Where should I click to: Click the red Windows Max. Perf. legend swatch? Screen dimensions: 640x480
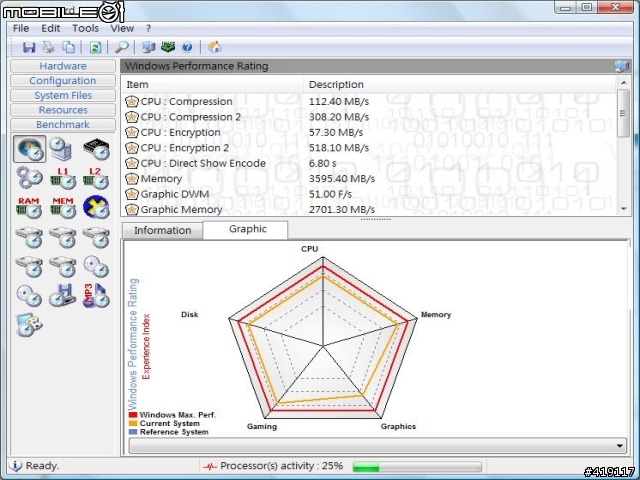133,415
